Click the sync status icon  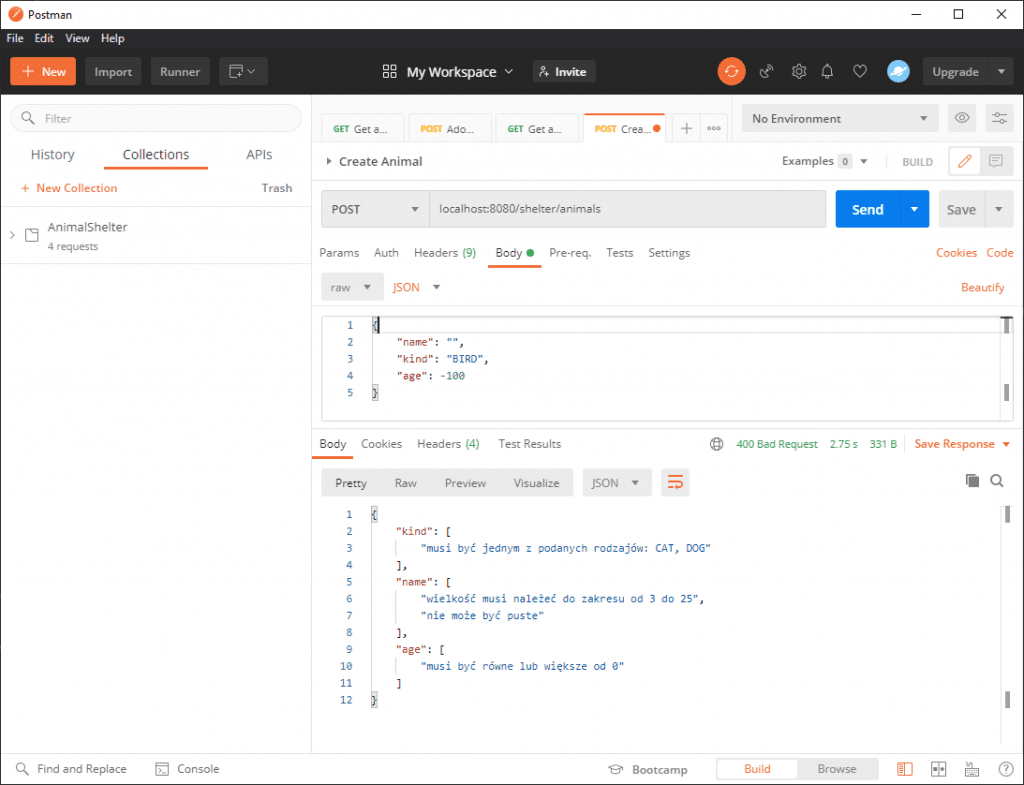pos(731,72)
